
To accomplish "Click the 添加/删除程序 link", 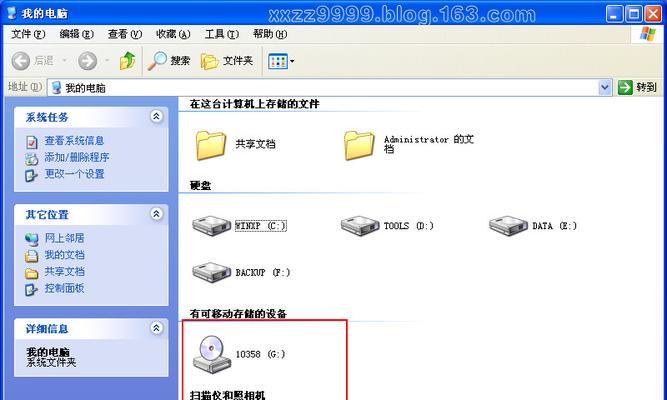I will [77, 157].
